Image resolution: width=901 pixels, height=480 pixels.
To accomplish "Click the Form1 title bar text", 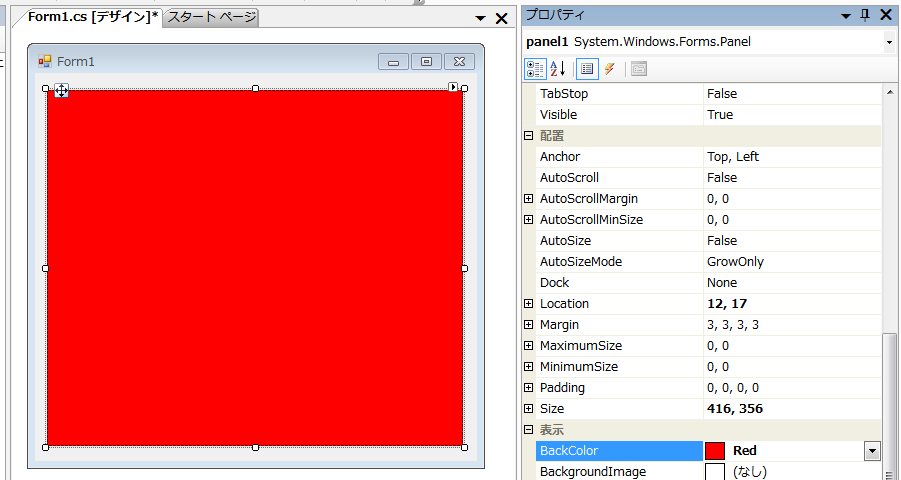I will [75, 62].
